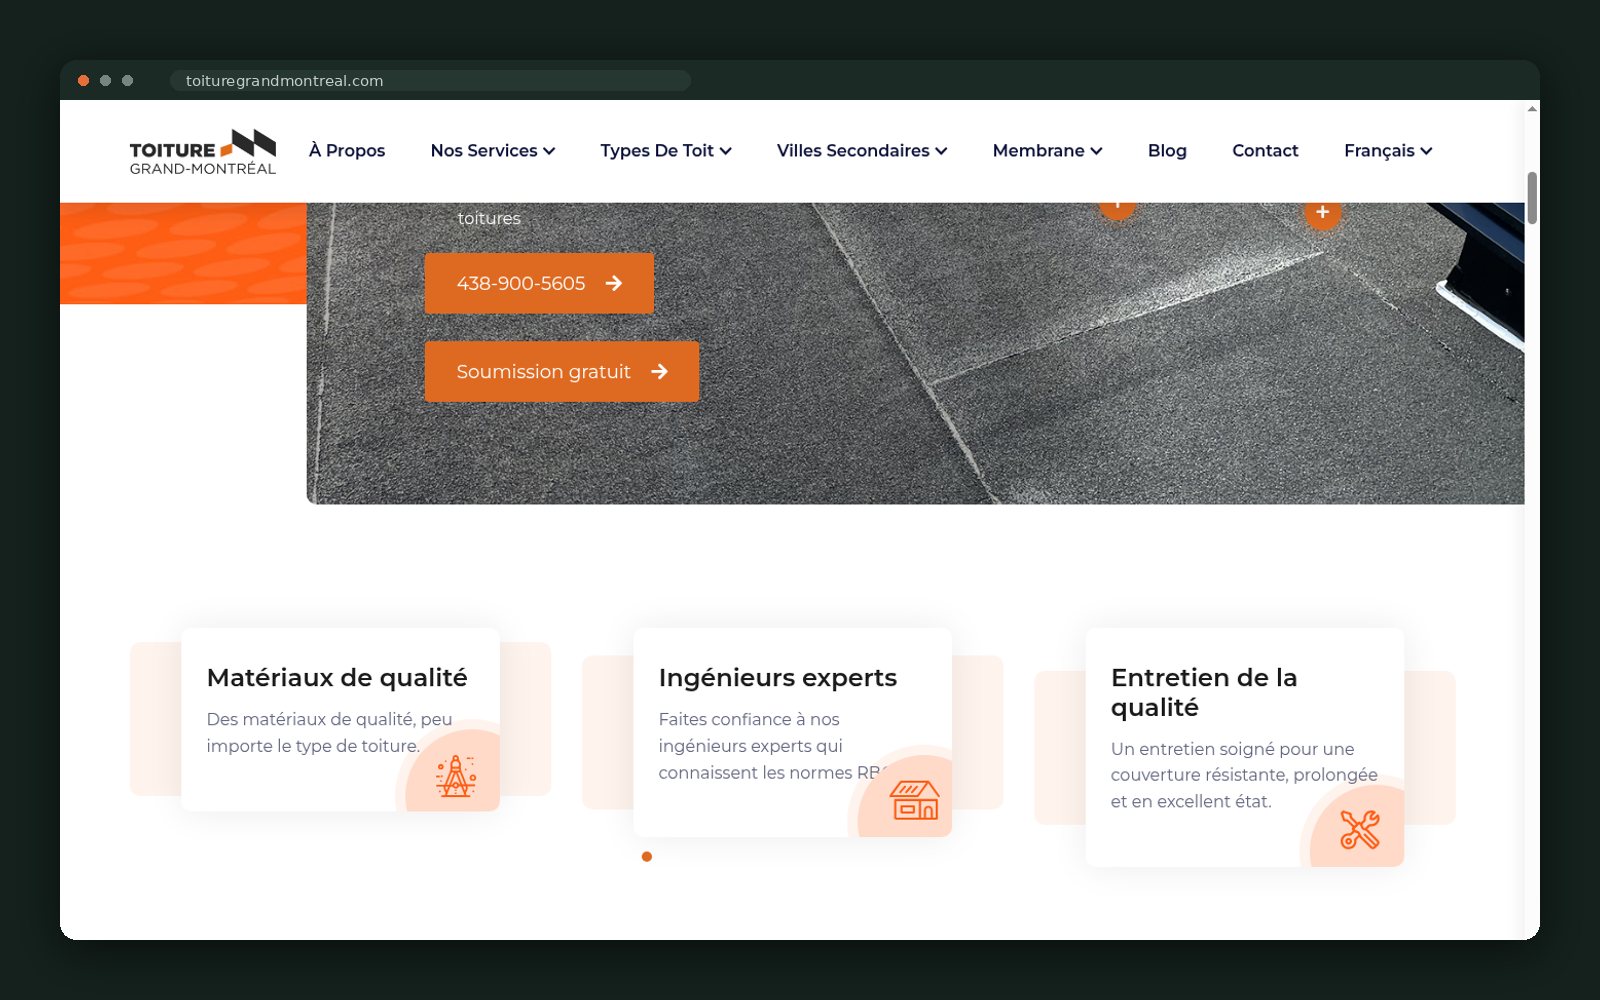Click the arrow icon on Soumission gratuit
Image resolution: width=1600 pixels, height=1000 pixels.
pyautogui.click(x=659, y=371)
